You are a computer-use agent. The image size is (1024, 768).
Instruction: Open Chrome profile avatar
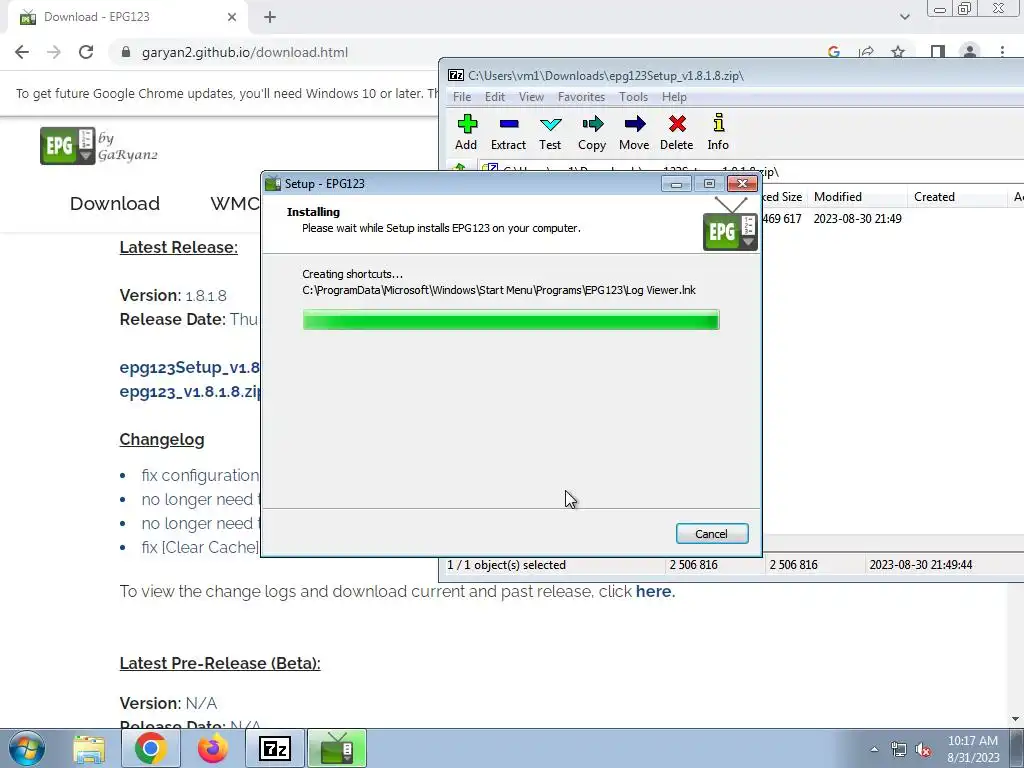coord(970,52)
